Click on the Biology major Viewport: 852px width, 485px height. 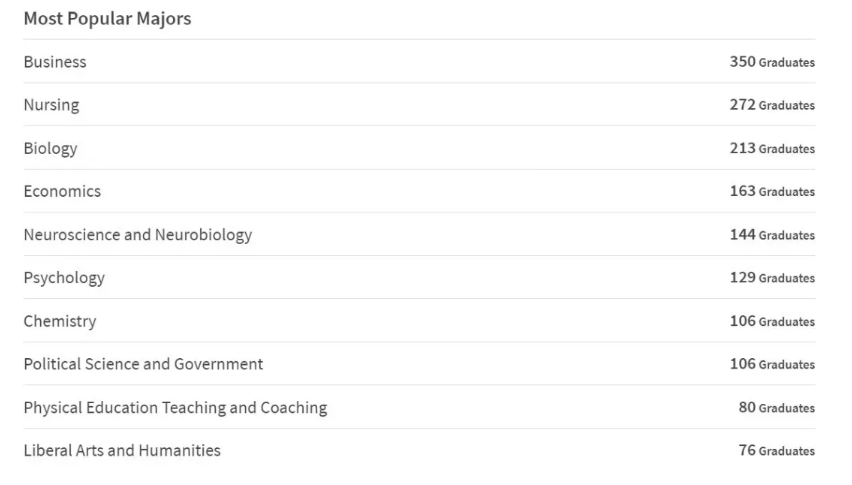point(50,148)
